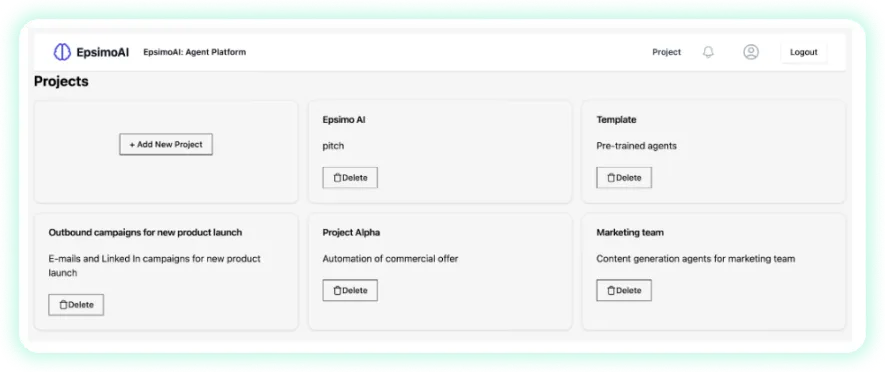Click trash icon on Marketing team card

click(611, 291)
